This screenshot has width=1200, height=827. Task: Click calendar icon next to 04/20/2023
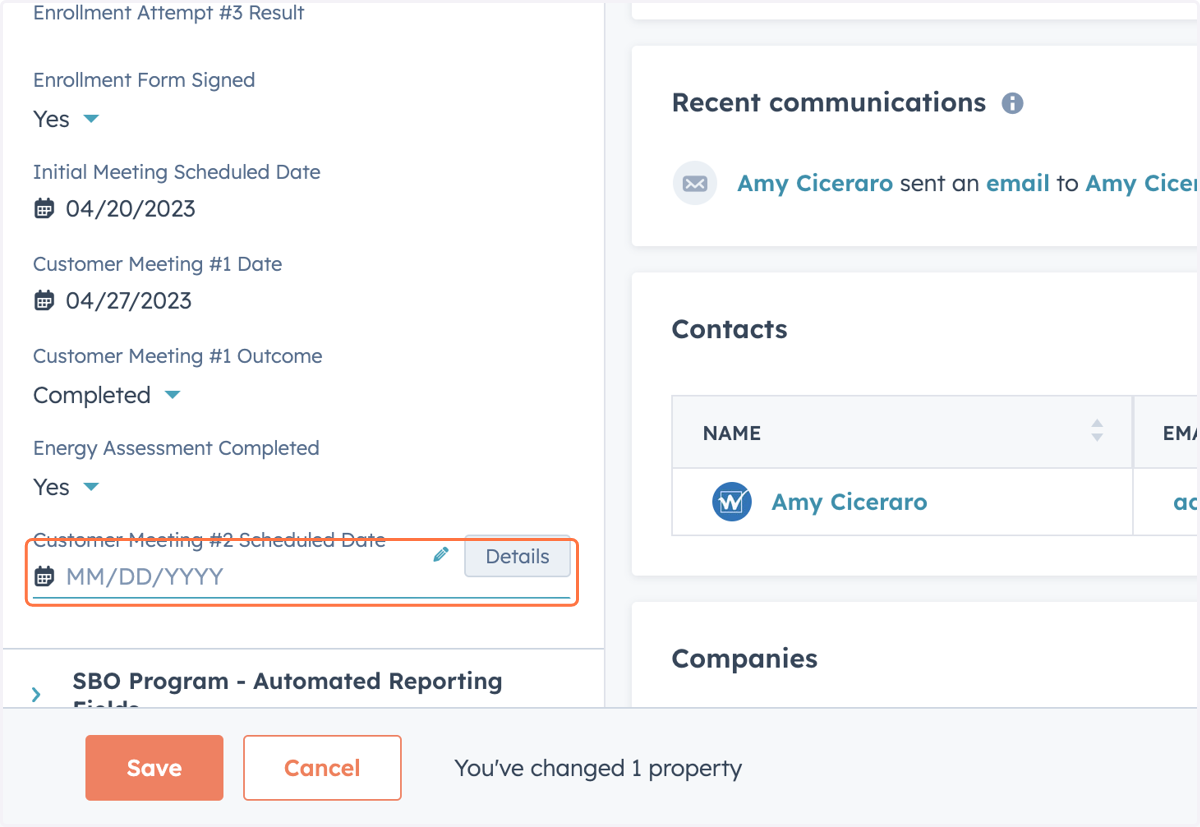[44, 209]
